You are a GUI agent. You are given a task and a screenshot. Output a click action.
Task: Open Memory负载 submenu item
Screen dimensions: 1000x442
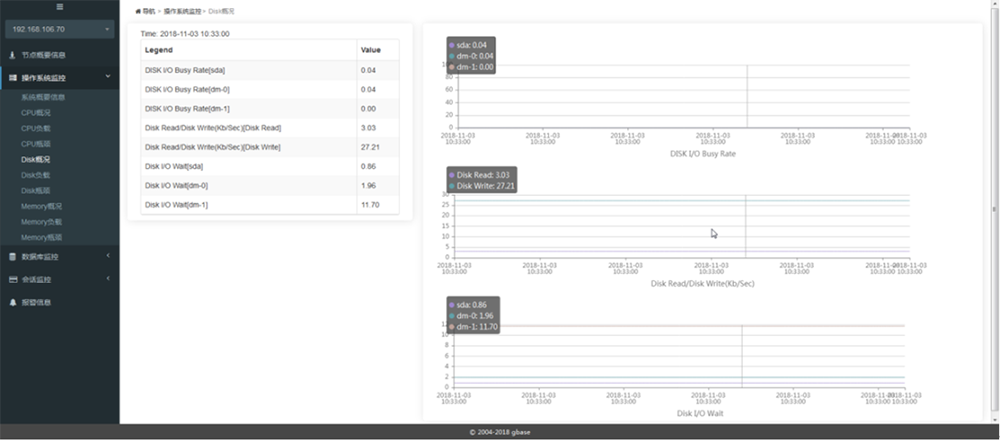[41, 223]
